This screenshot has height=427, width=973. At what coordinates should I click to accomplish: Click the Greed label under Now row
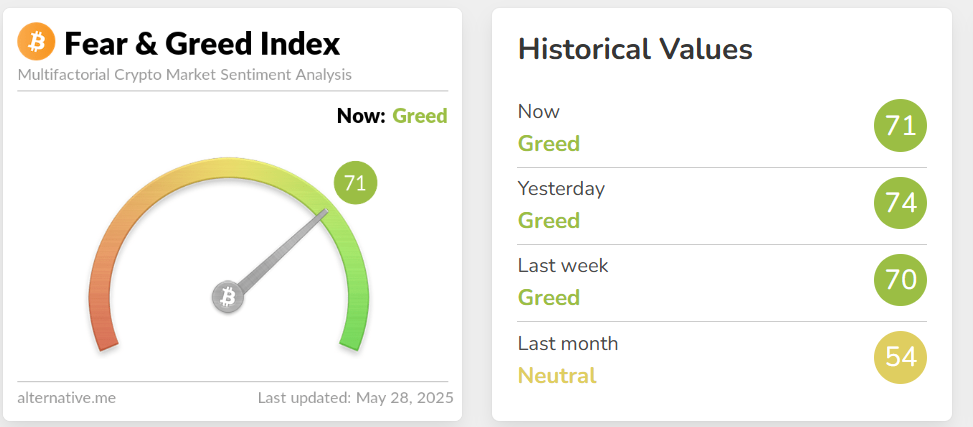549,143
